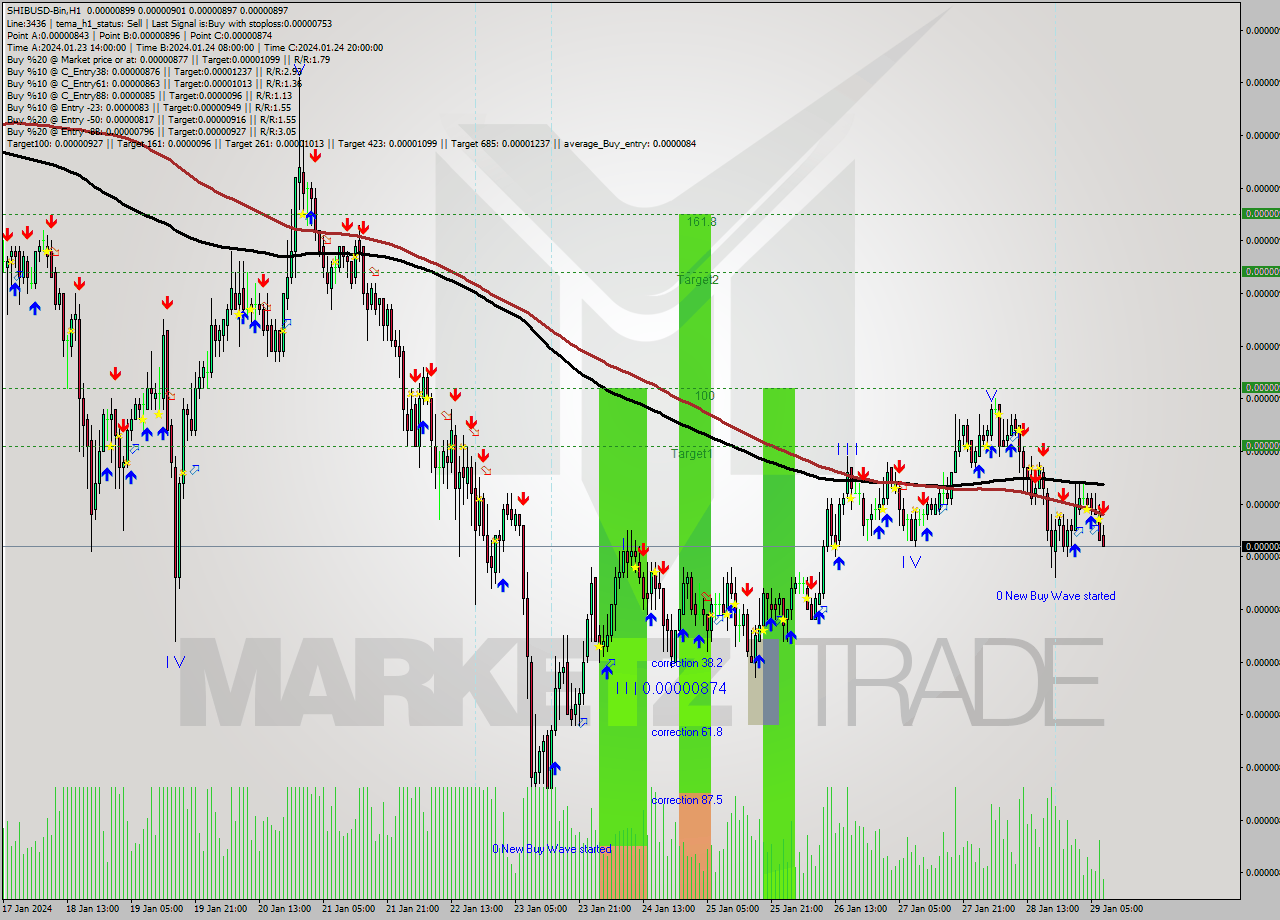The width and height of the screenshot is (1280, 920).
Task: Click the '23 Jan 05:00' time axis label
Action: 540,909
